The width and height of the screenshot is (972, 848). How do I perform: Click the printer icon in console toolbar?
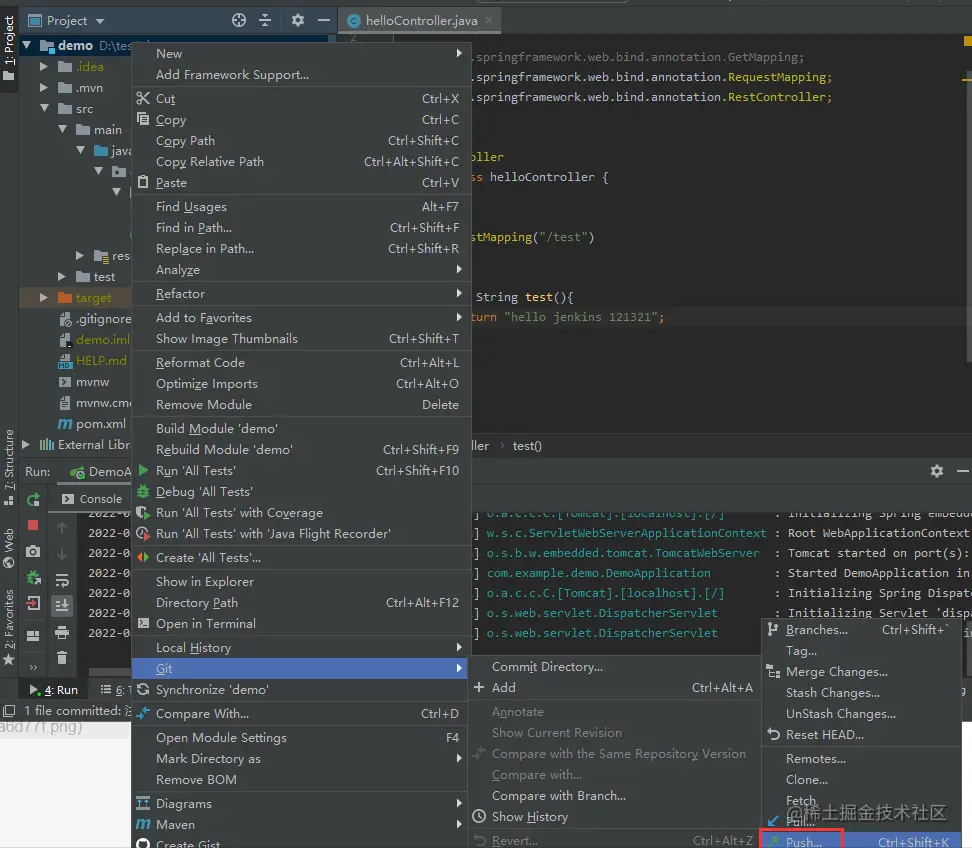62,632
